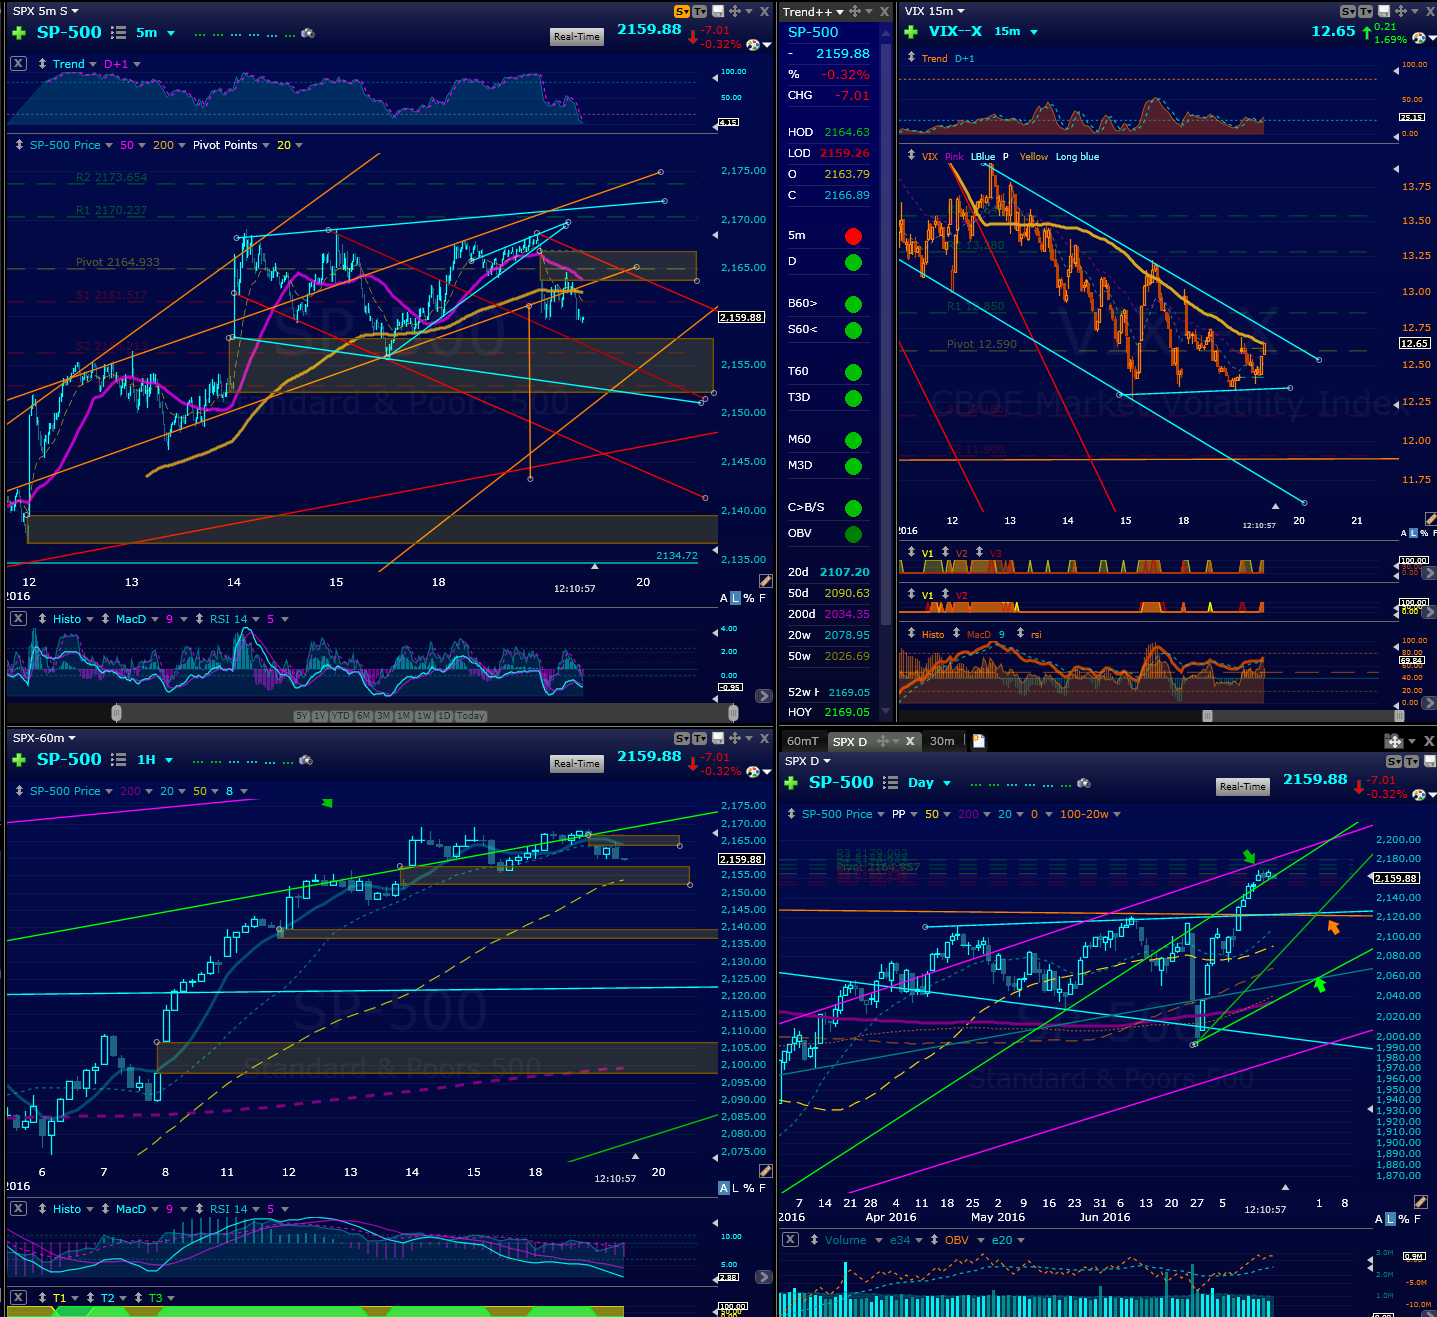The height and width of the screenshot is (1317, 1437).
Task: Click the pencil drawing icon in SPX-60m chart
Action: 765,1171
